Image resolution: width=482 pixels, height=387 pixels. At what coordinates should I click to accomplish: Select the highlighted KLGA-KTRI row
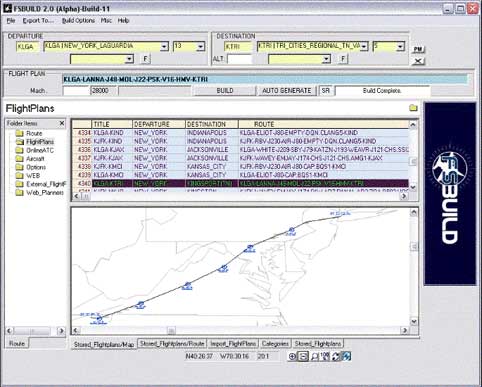(x=240, y=183)
